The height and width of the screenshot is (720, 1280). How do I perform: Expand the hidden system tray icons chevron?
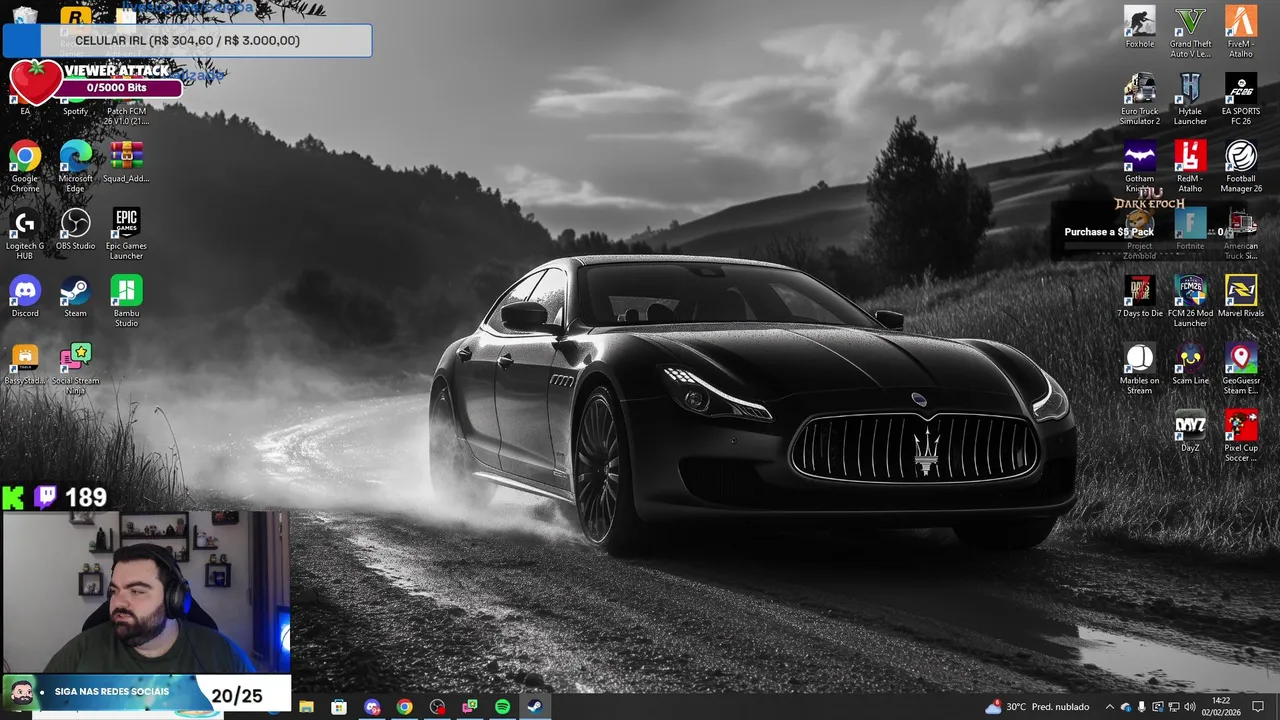(1109, 707)
